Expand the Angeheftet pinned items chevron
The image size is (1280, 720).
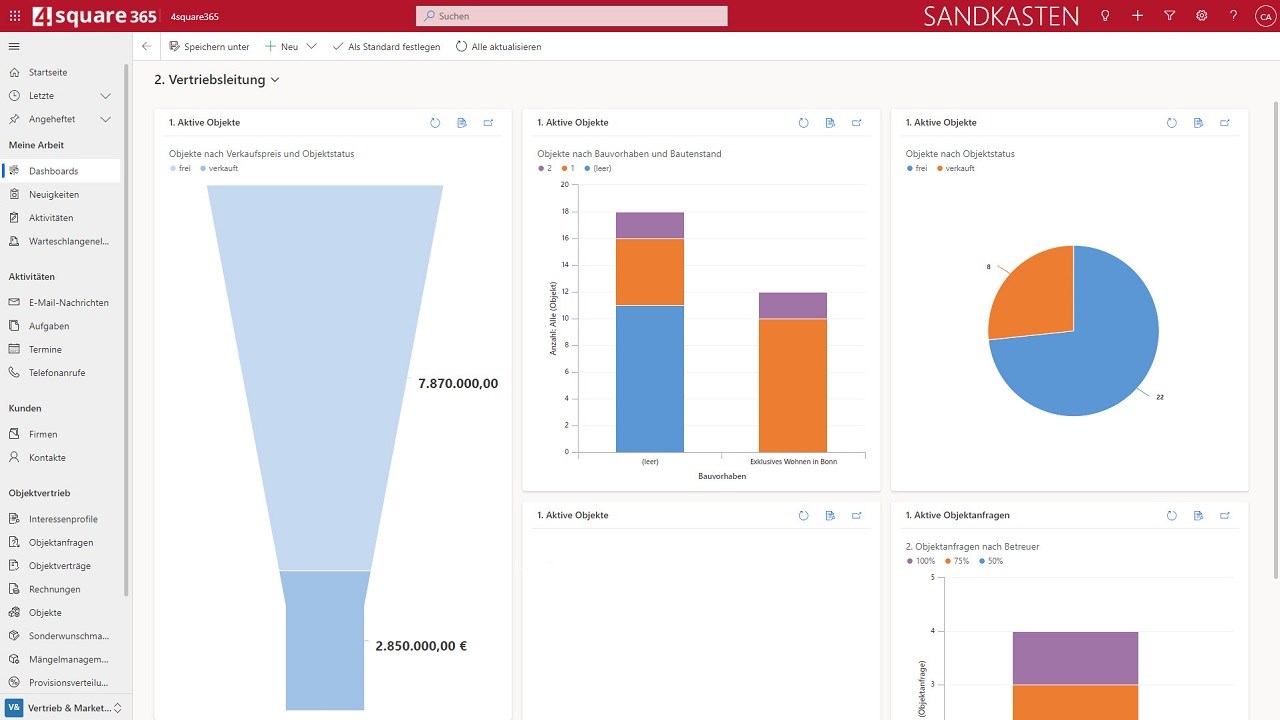pos(105,119)
